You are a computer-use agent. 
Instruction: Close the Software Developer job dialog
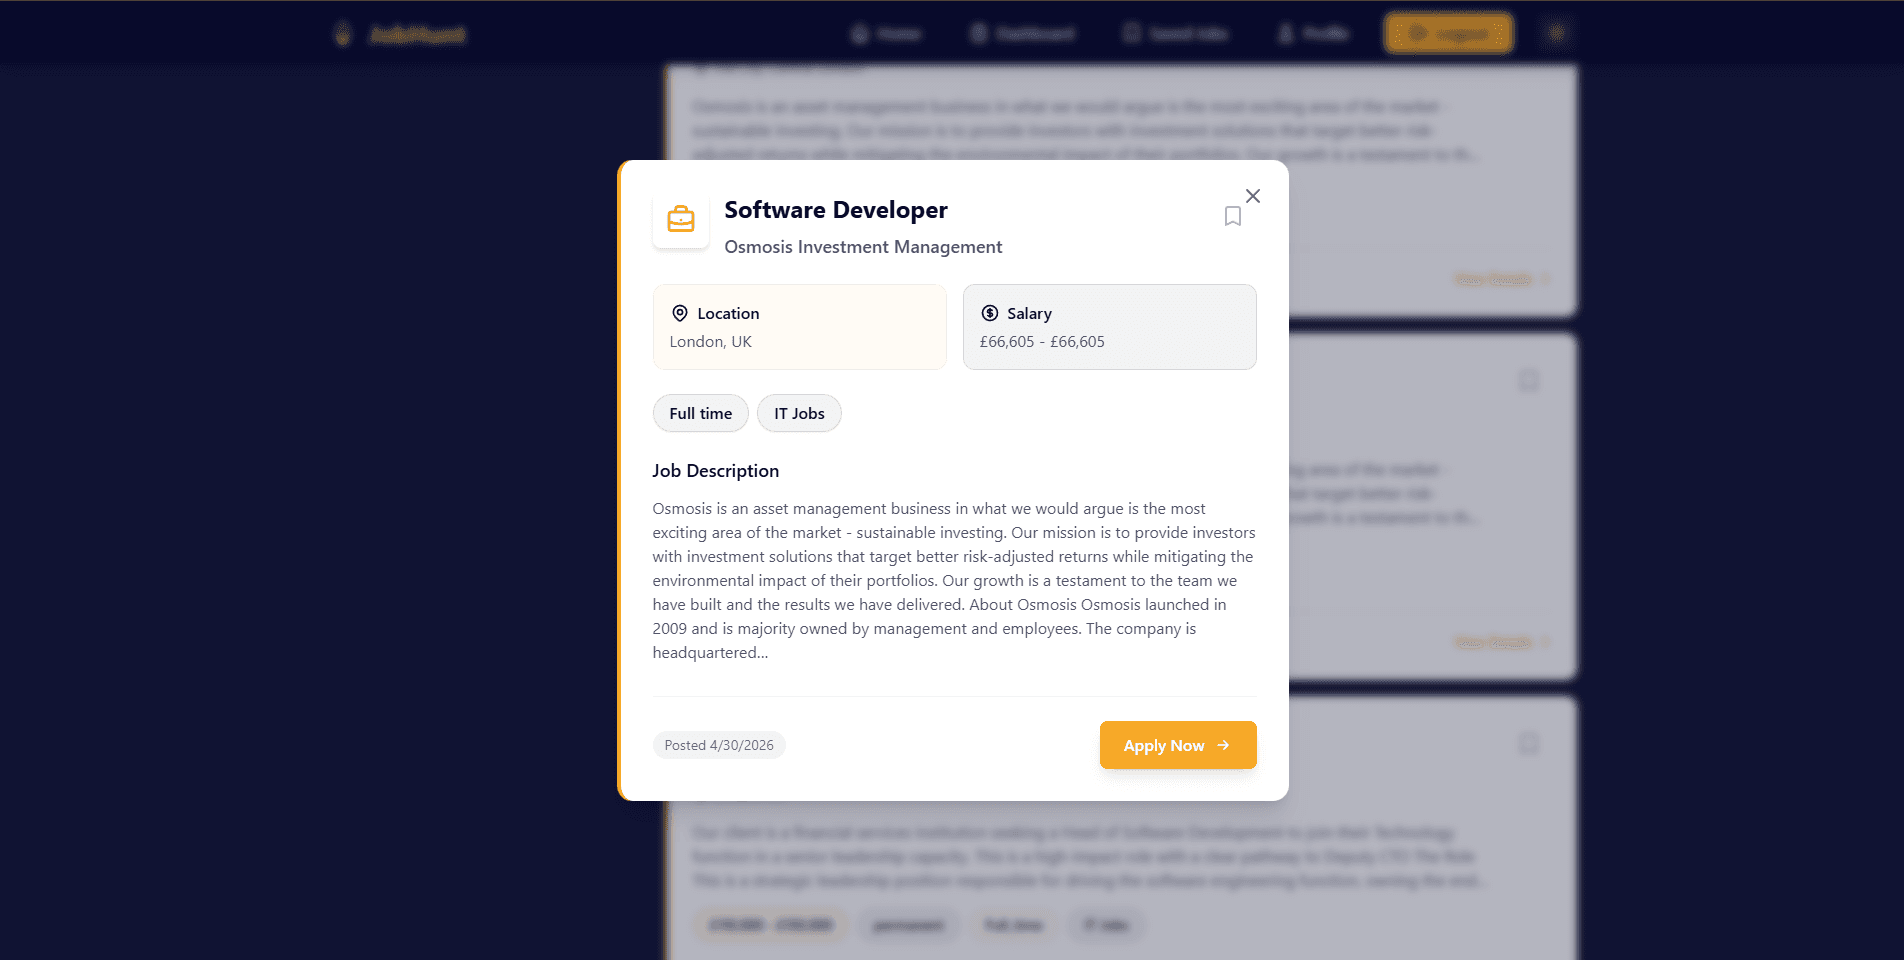pos(1253,196)
